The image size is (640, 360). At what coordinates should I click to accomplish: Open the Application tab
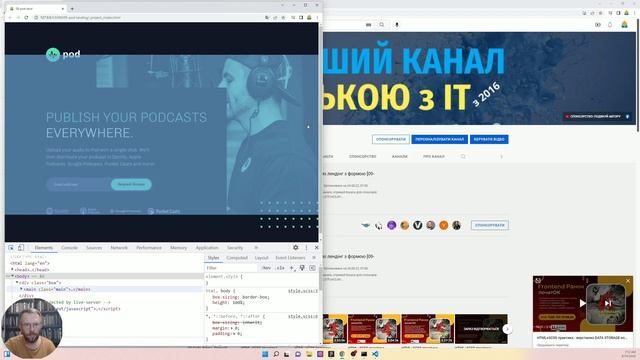pos(207,248)
